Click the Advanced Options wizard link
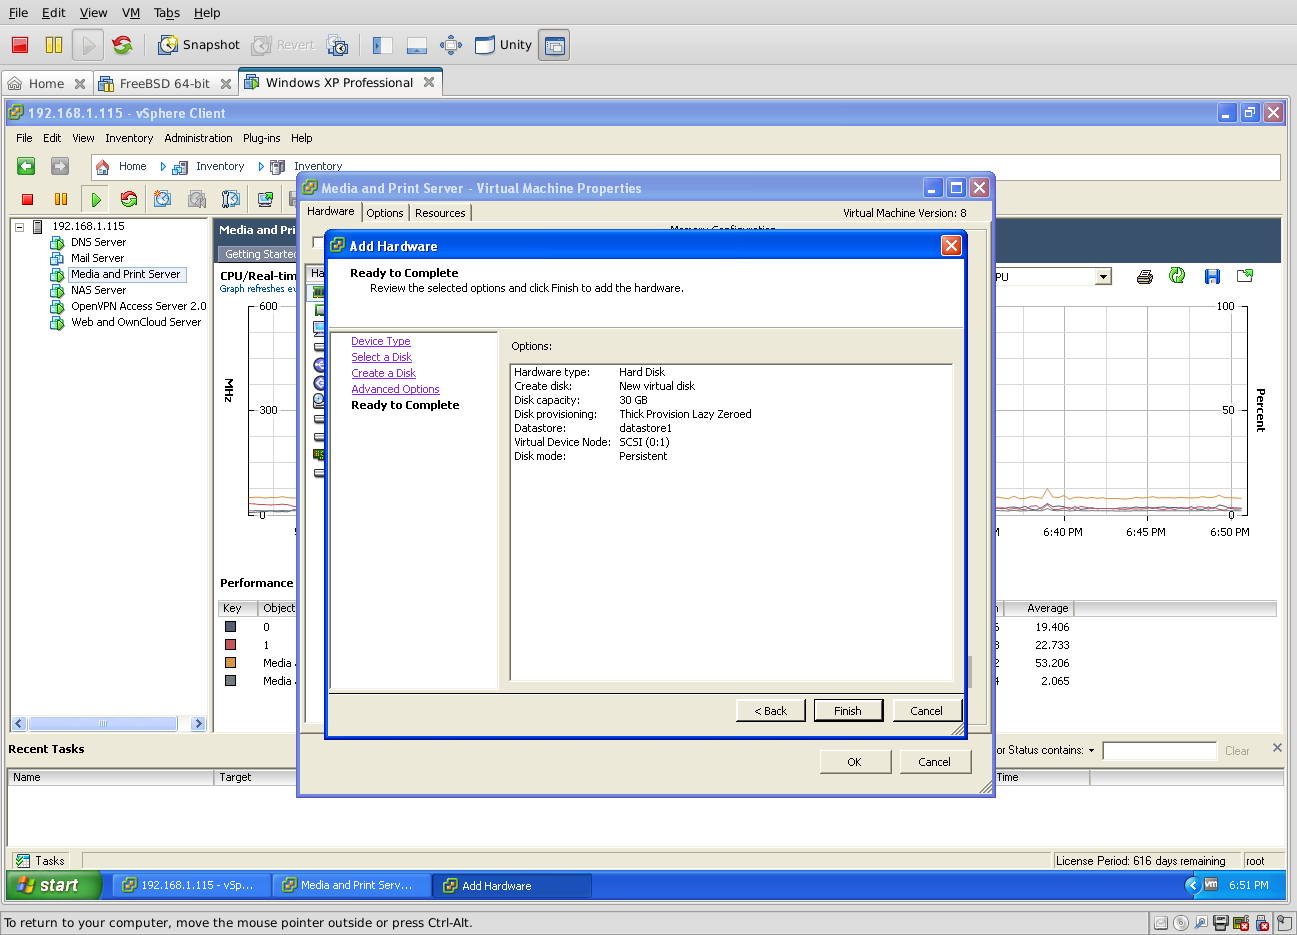Viewport: 1297px width, 935px height. click(395, 389)
